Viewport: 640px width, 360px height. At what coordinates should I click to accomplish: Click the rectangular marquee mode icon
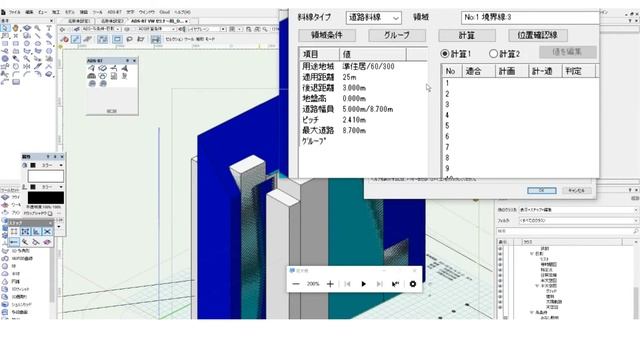[x=117, y=39]
